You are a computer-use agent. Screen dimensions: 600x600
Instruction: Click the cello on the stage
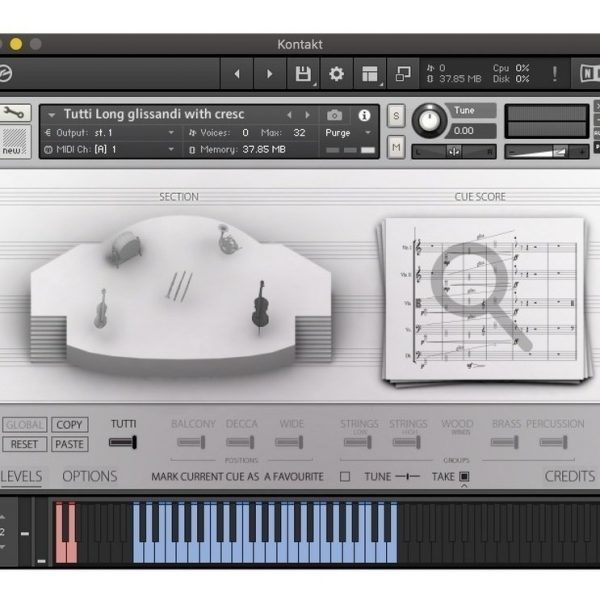(x=260, y=308)
